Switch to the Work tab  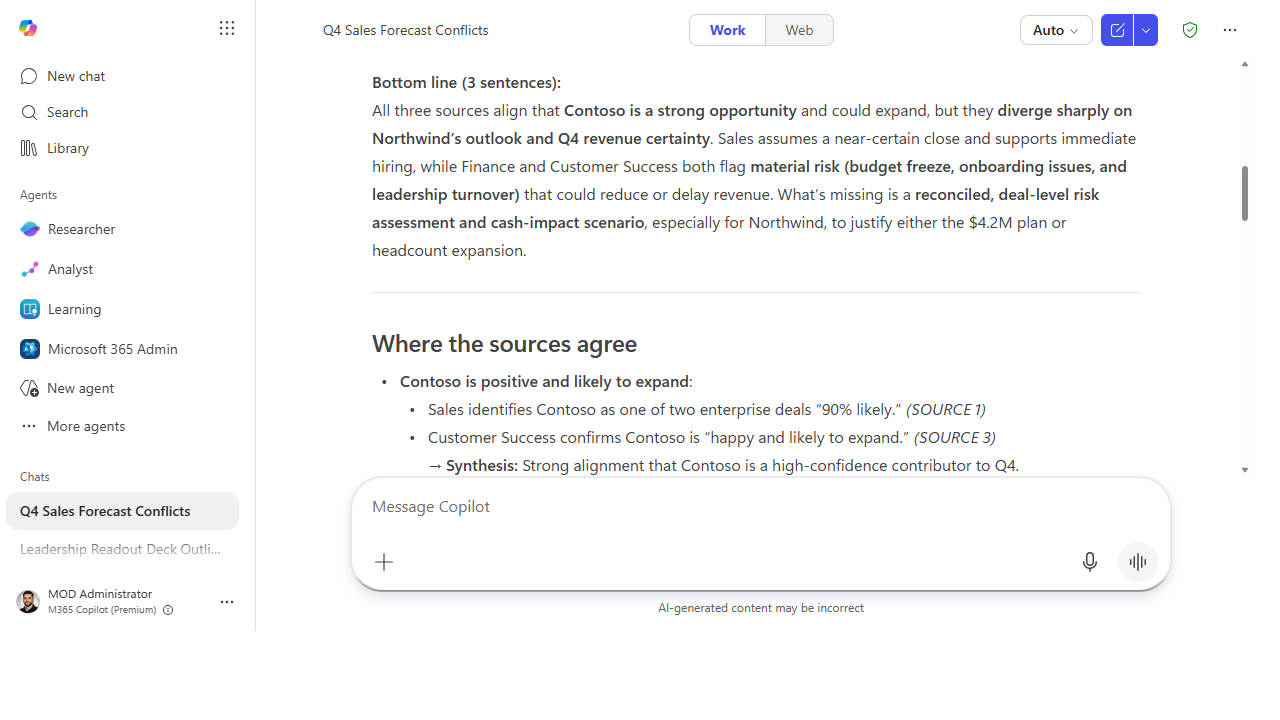727,30
